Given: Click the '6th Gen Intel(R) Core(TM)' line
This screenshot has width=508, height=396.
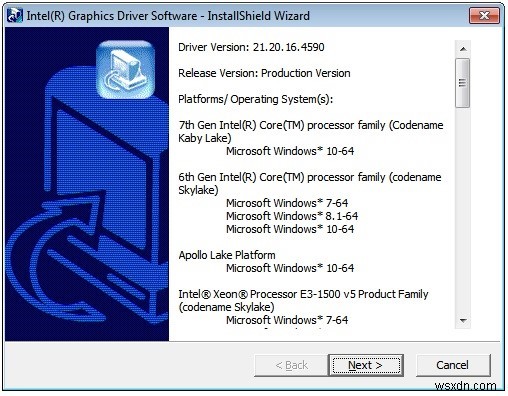Looking at the screenshot, I should tap(310, 177).
